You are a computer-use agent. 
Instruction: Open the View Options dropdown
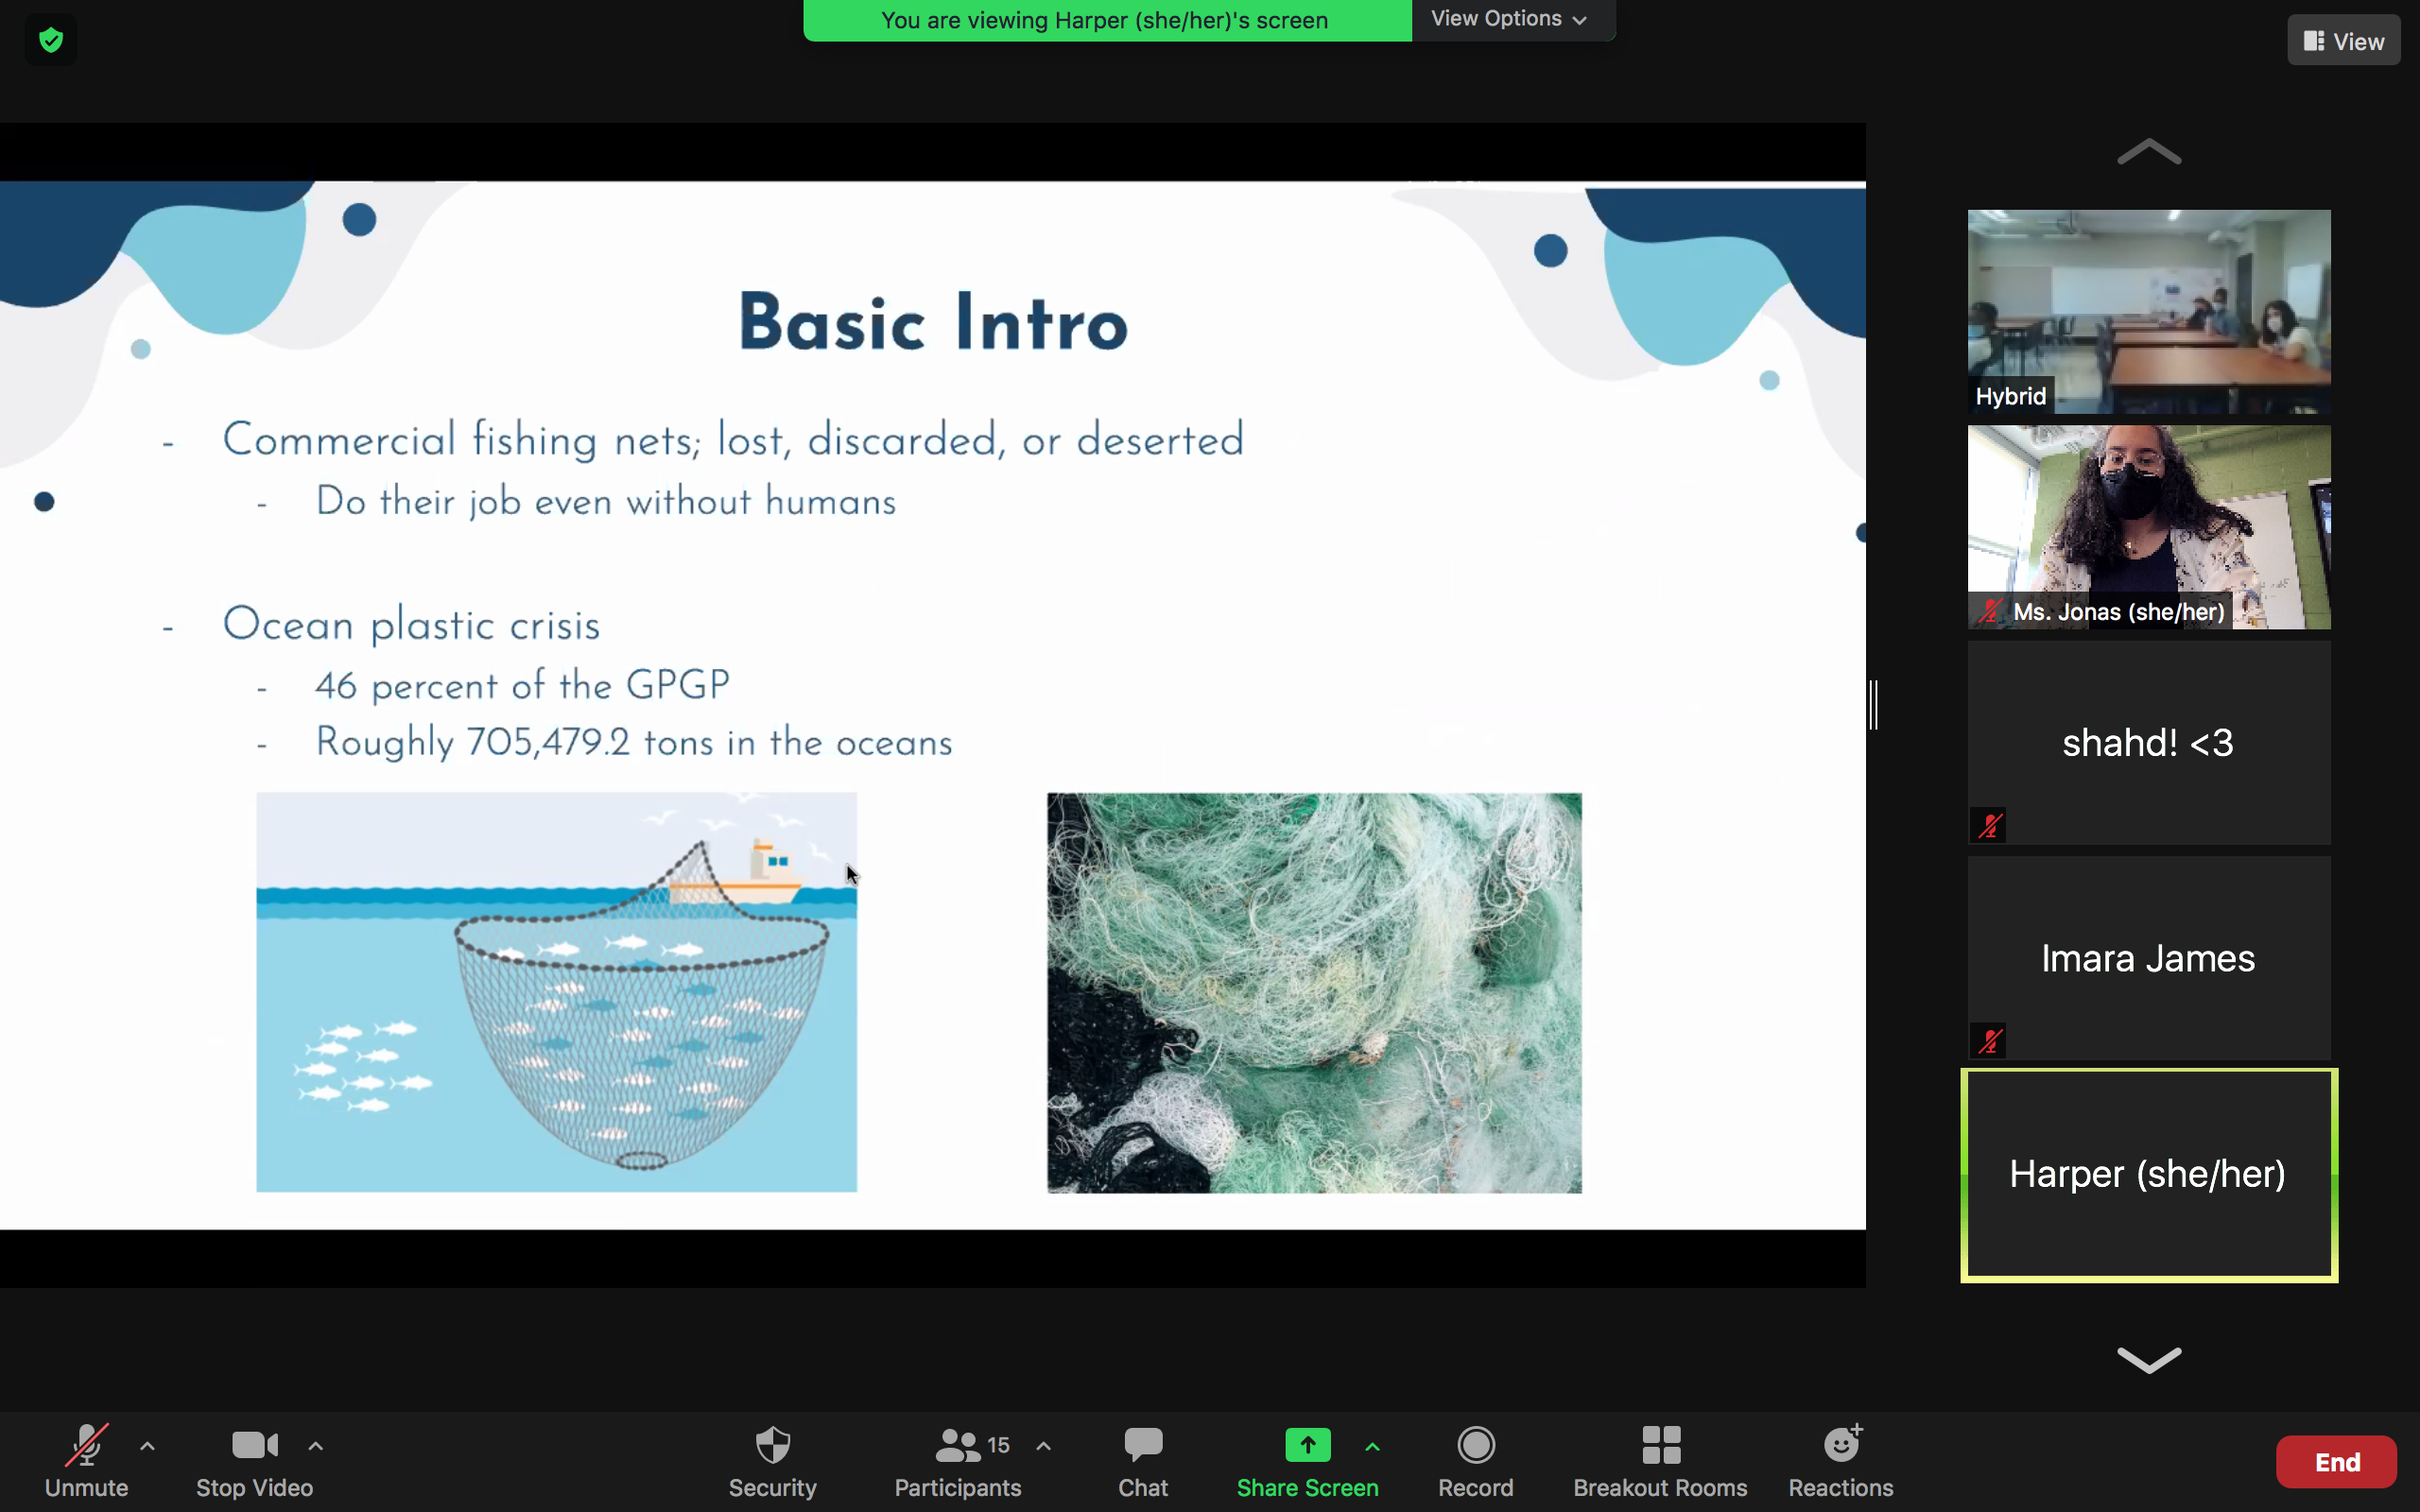click(x=1508, y=19)
